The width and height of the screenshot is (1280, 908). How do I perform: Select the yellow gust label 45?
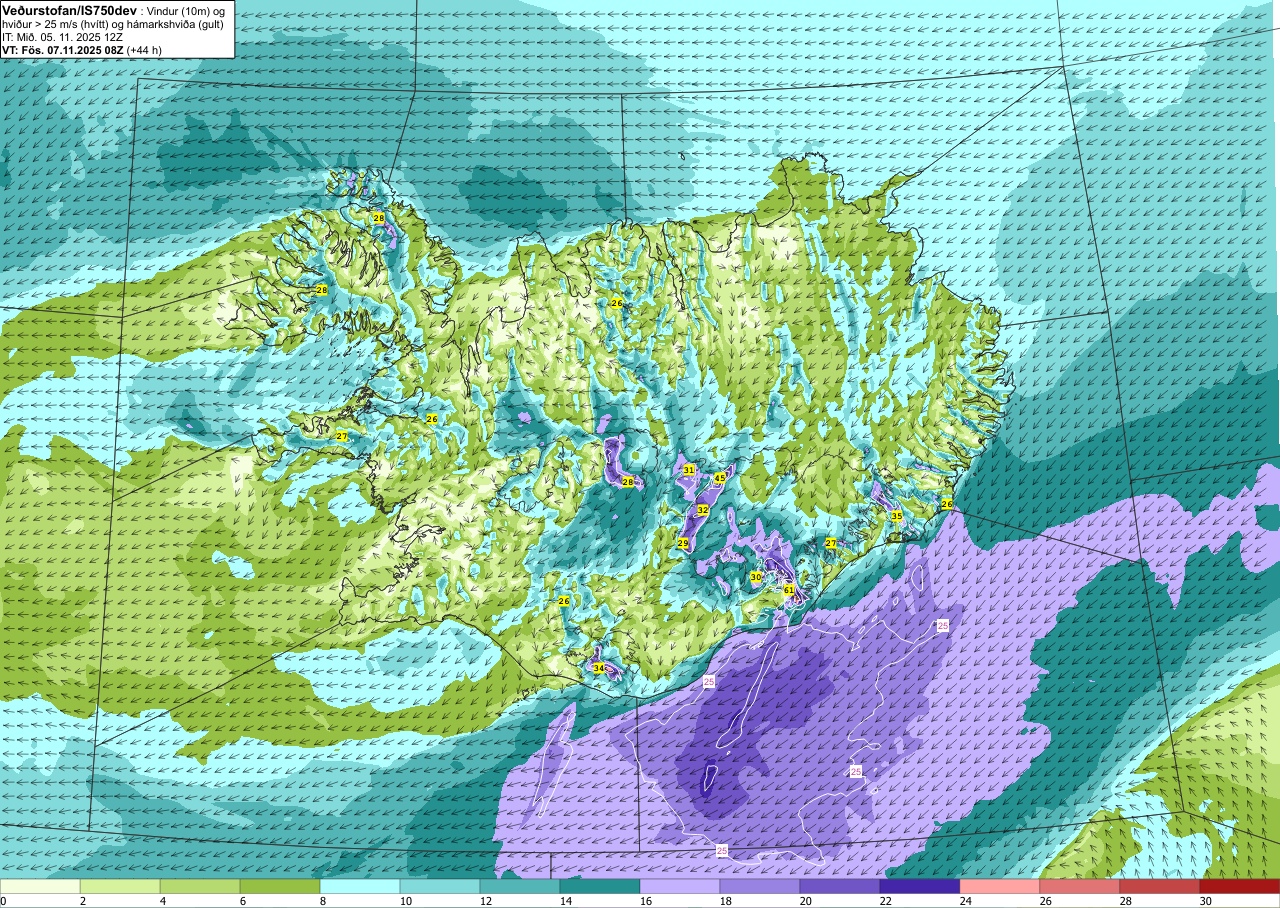pos(719,478)
